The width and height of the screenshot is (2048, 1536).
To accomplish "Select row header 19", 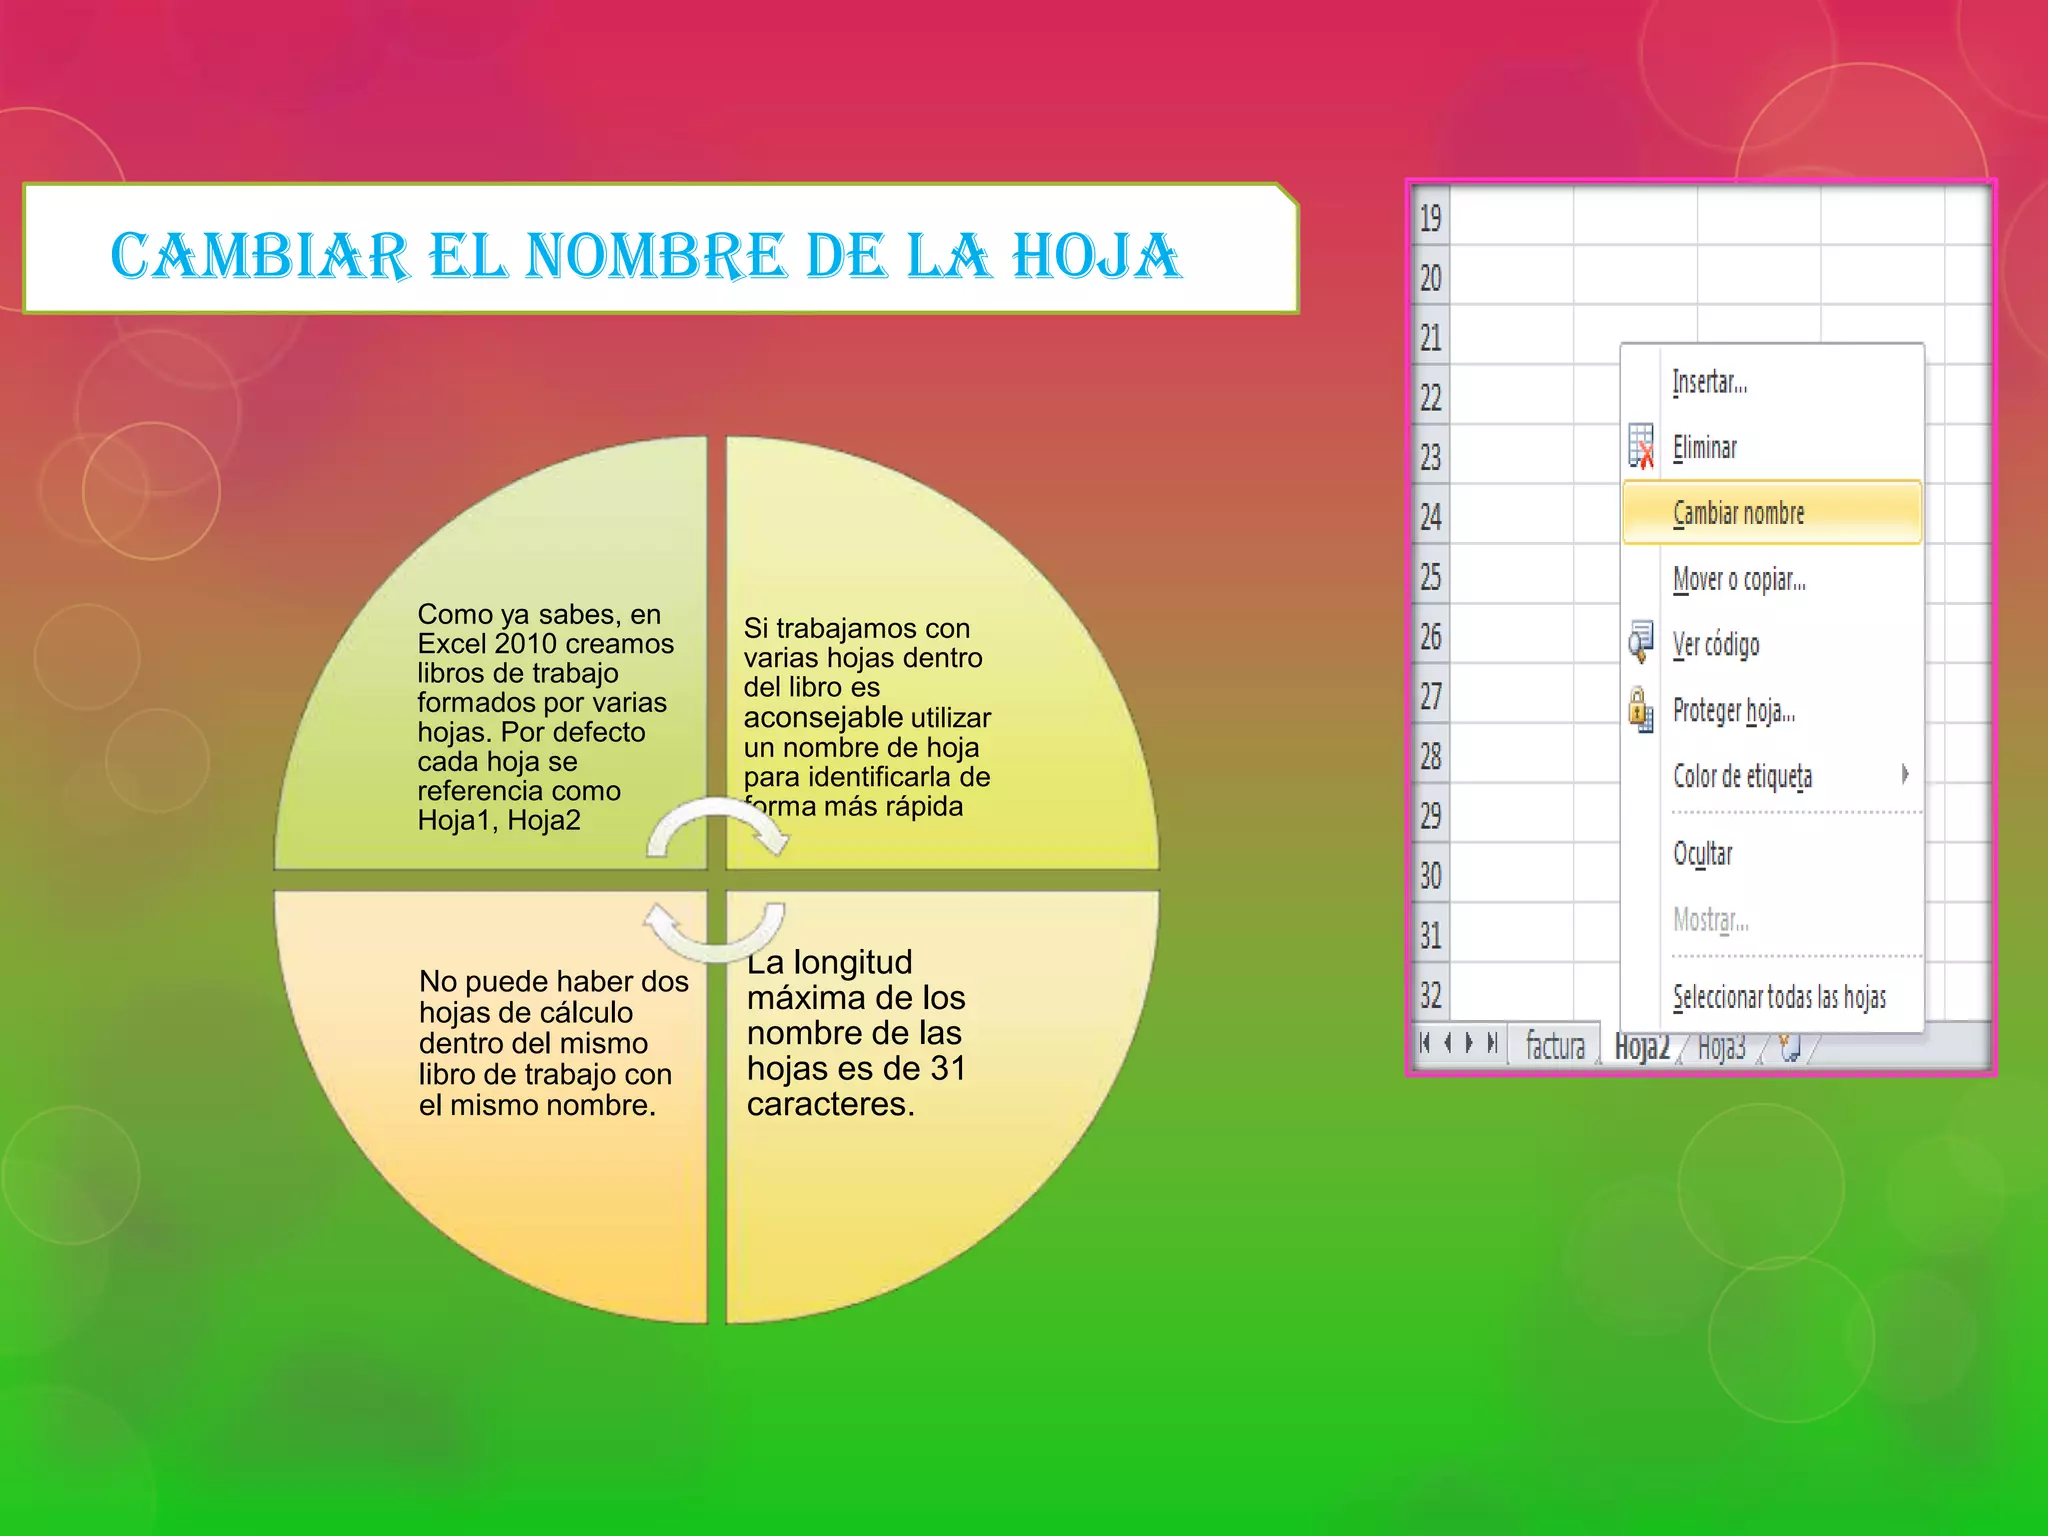I will 1431,217.
